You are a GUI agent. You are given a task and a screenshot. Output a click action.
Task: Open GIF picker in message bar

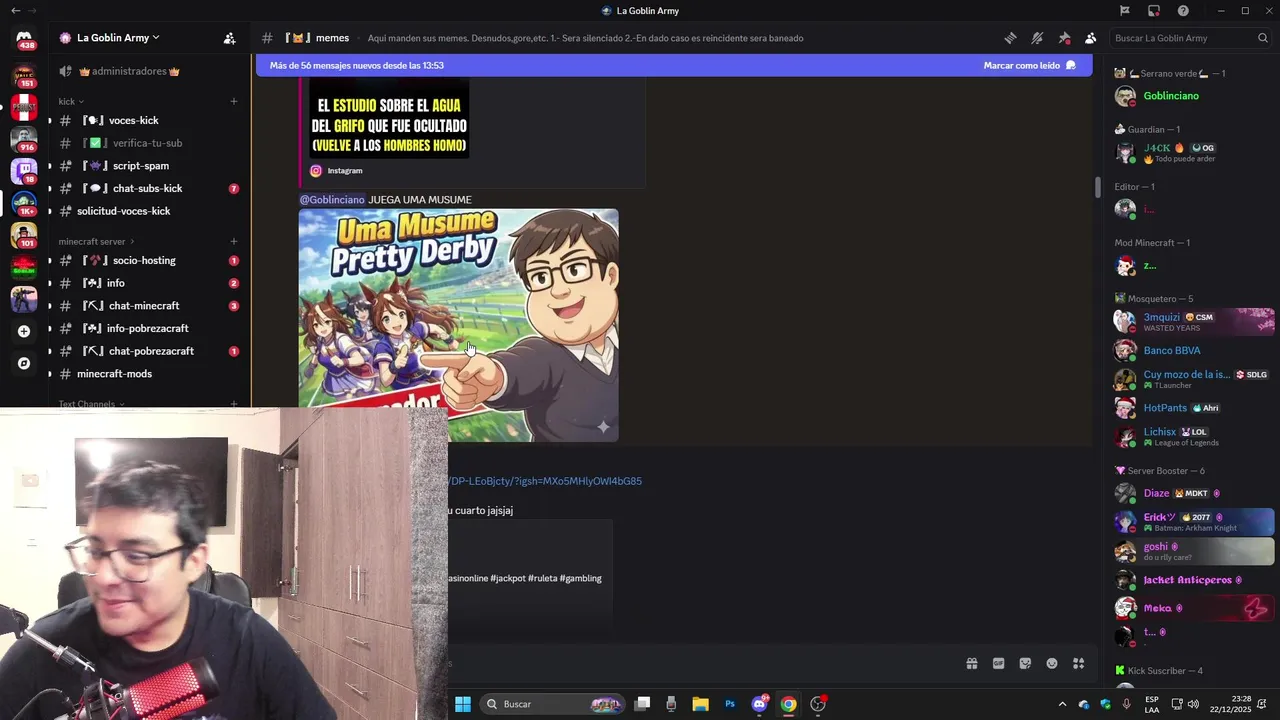[x=998, y=663]
